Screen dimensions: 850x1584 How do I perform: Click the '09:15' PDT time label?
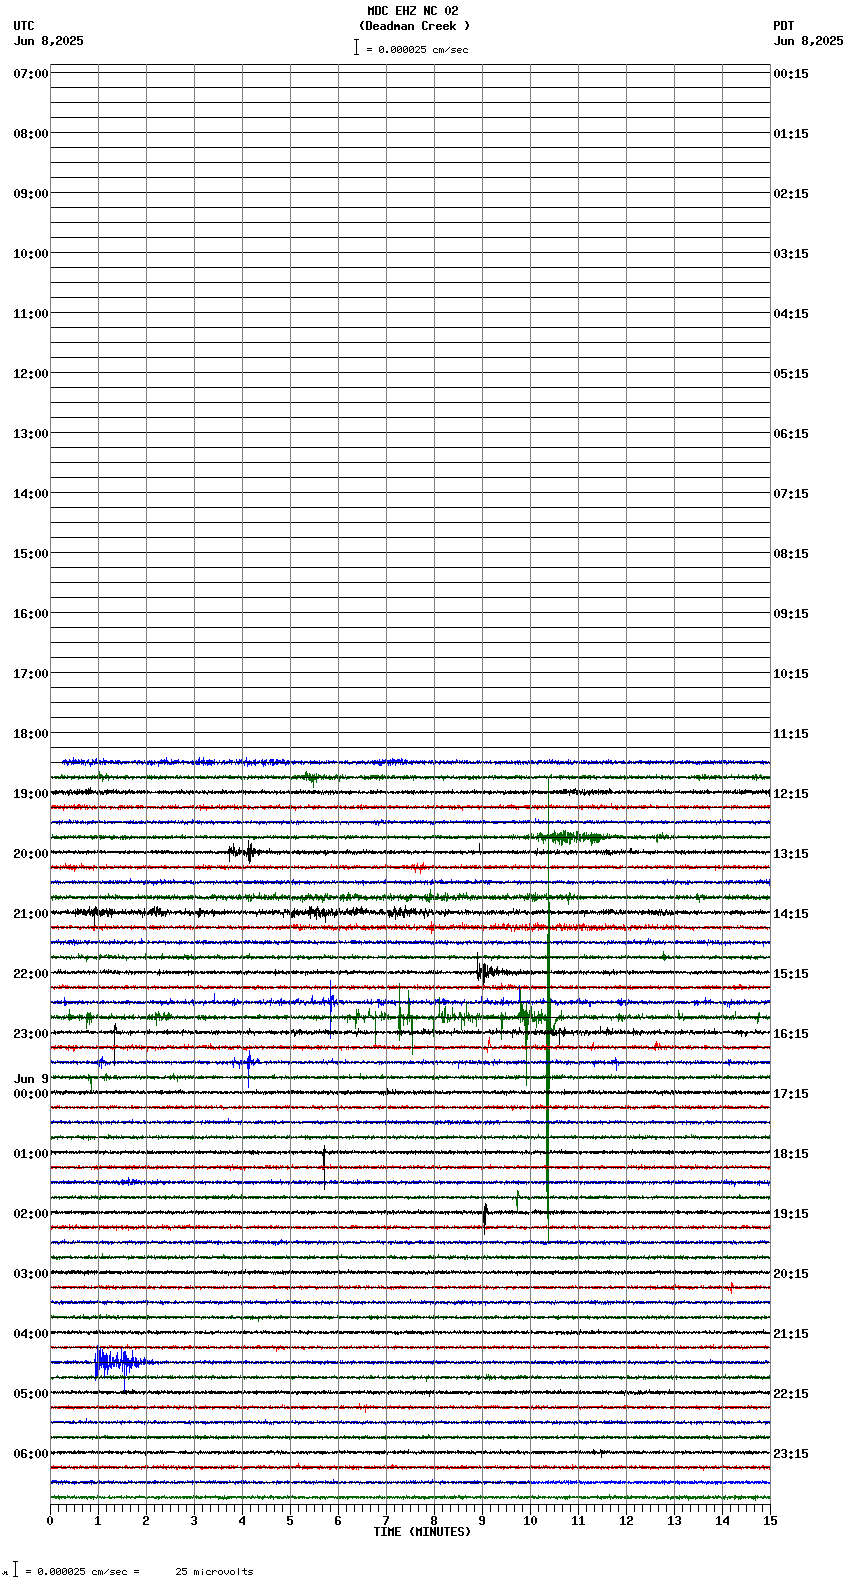pos(791,614)
